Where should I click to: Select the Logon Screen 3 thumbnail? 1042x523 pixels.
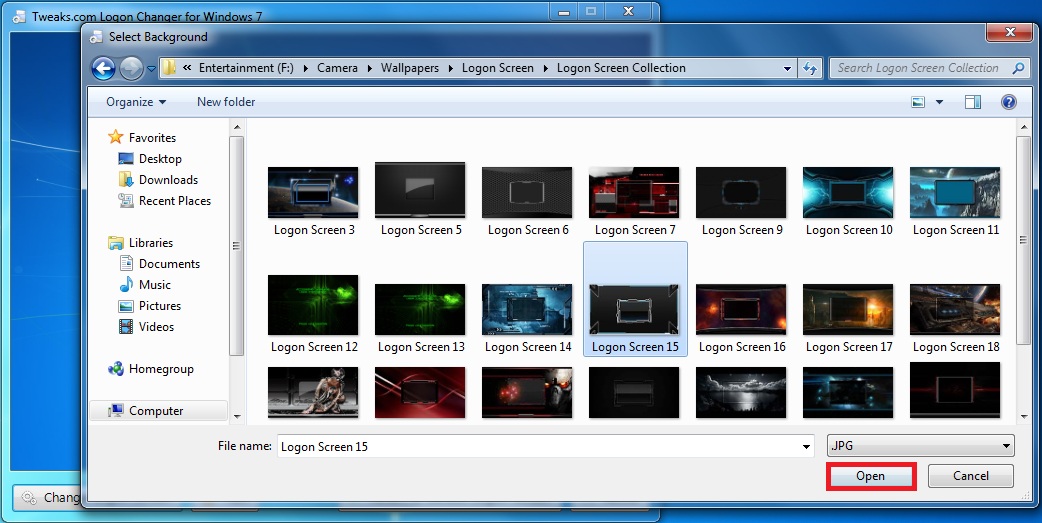click(313, 193)
